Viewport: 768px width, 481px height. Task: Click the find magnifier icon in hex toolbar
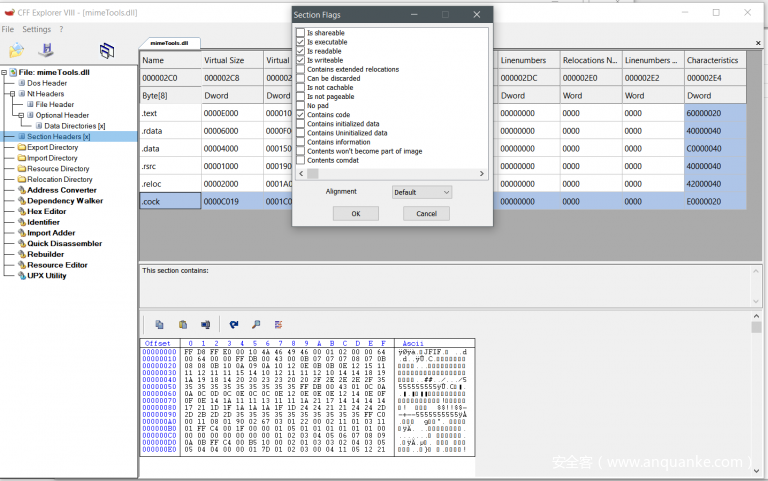coord(256,324)
